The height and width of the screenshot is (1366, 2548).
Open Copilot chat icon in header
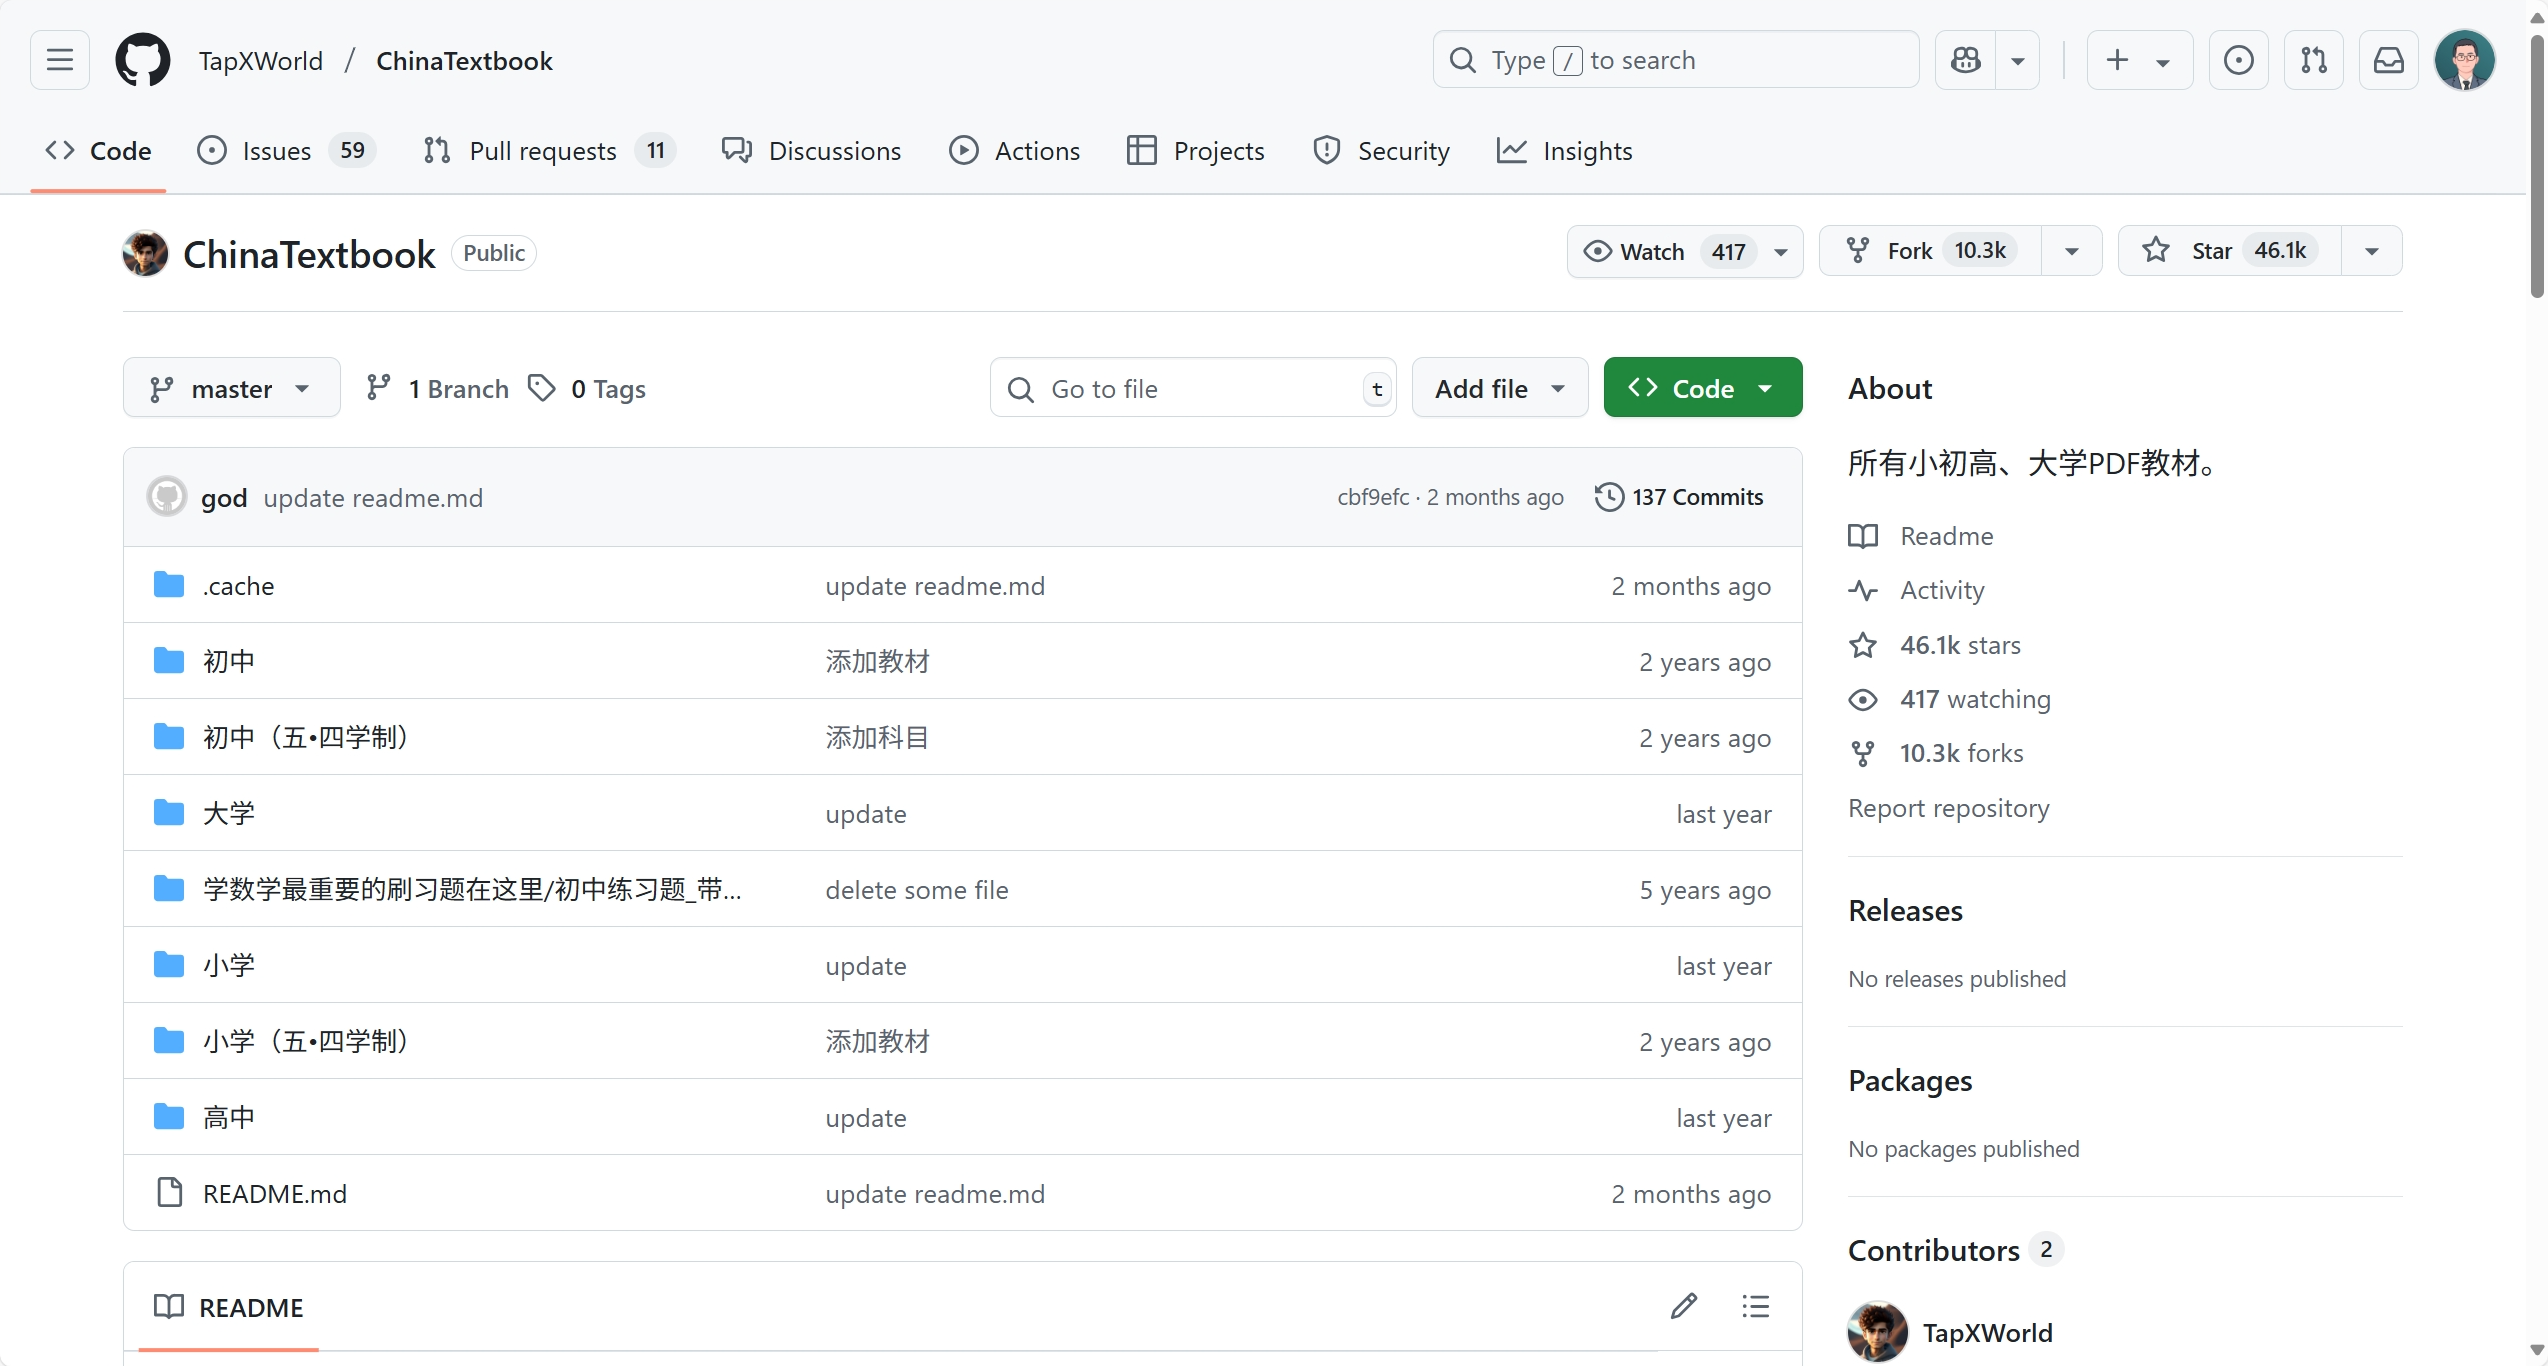tap(1966, 60)
